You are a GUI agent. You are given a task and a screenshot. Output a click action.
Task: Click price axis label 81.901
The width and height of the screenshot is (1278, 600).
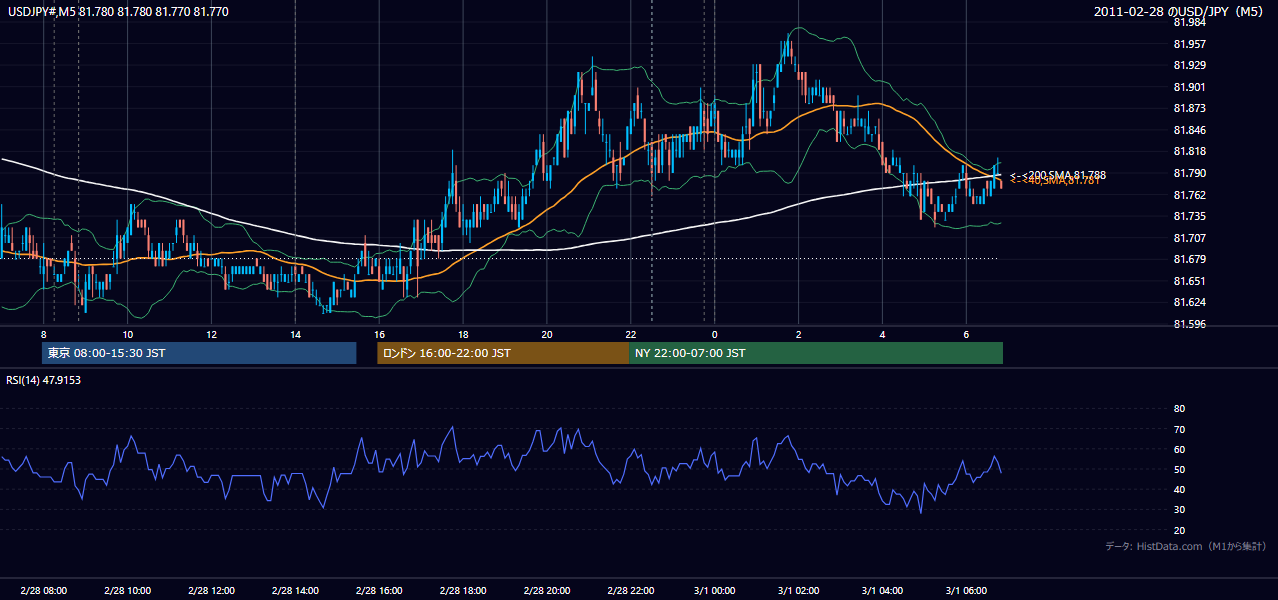1189,87
